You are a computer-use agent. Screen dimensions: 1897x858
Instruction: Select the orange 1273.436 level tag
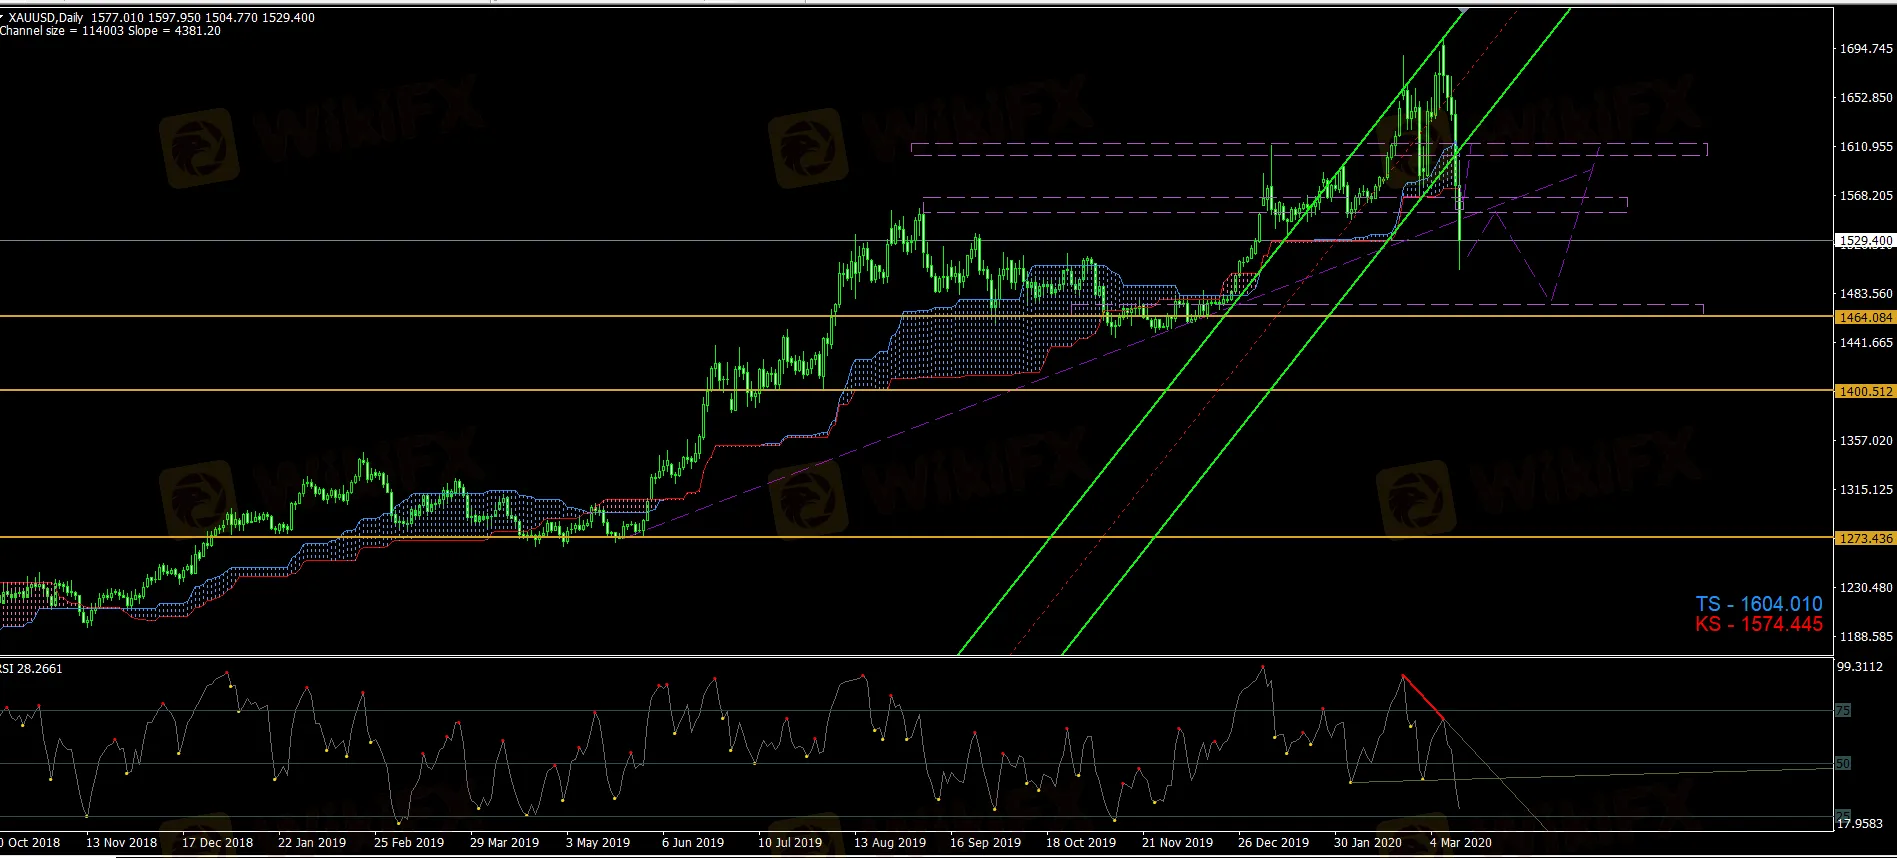[x=1866, y=538]
